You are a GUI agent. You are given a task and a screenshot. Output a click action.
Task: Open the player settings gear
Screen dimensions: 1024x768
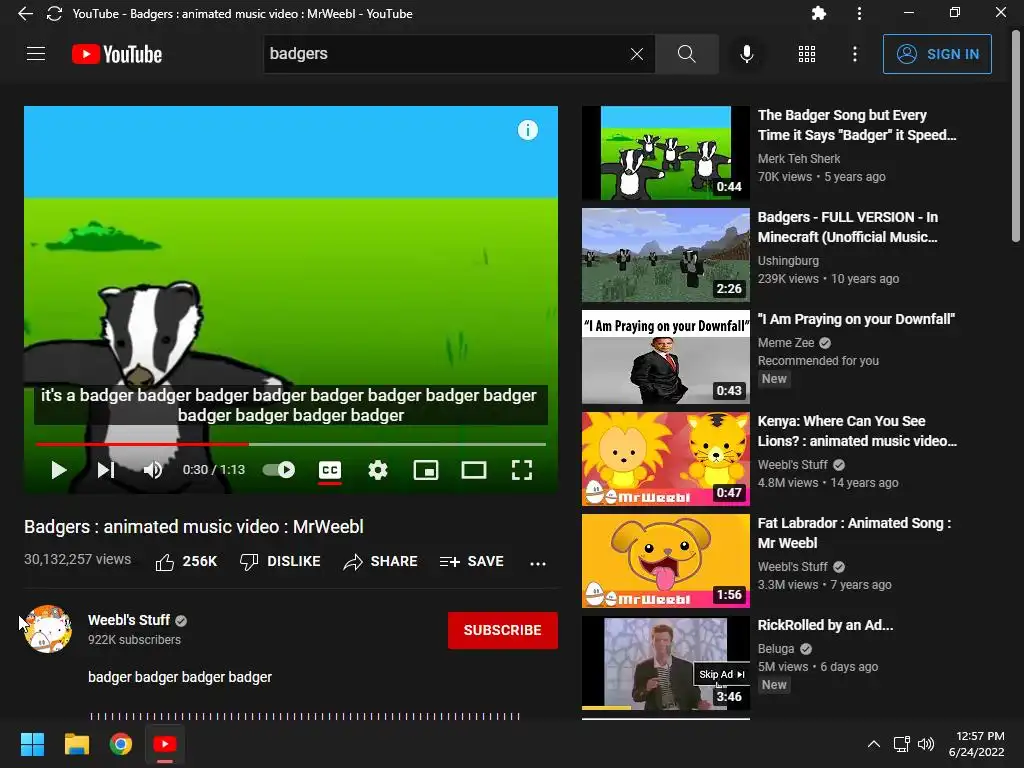click(x=377, y=470)
